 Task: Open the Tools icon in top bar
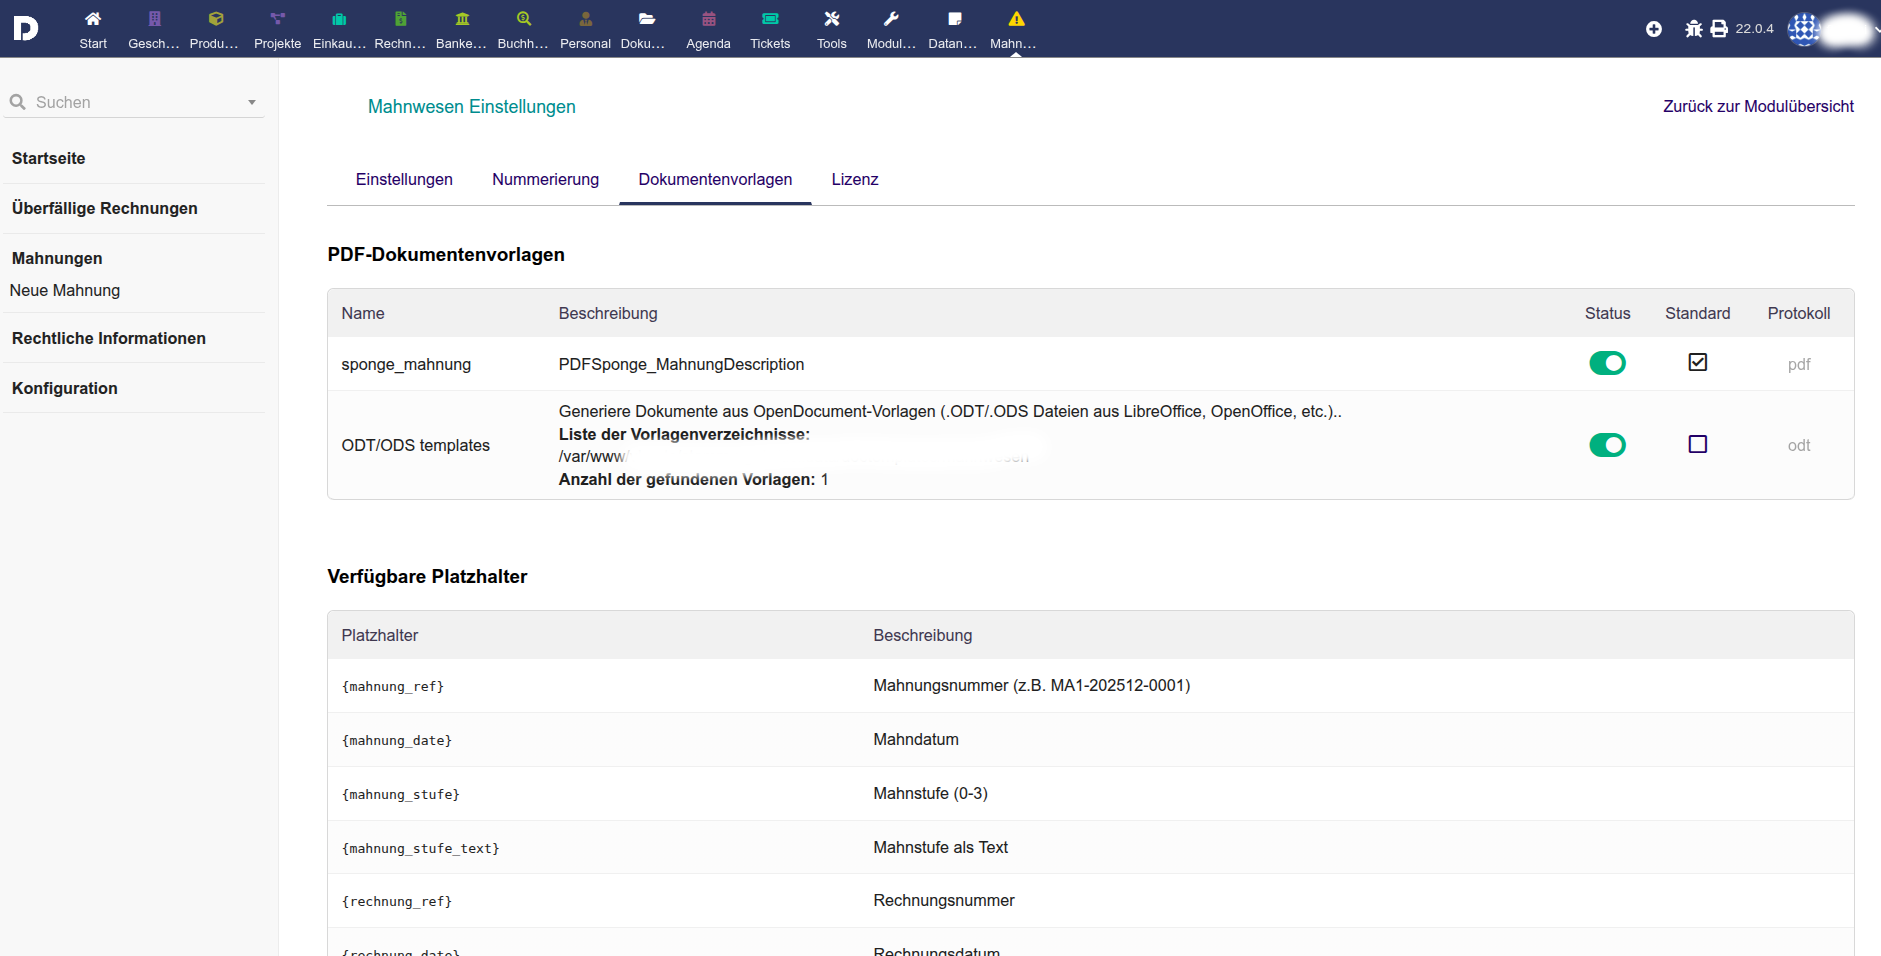point(831,20)
